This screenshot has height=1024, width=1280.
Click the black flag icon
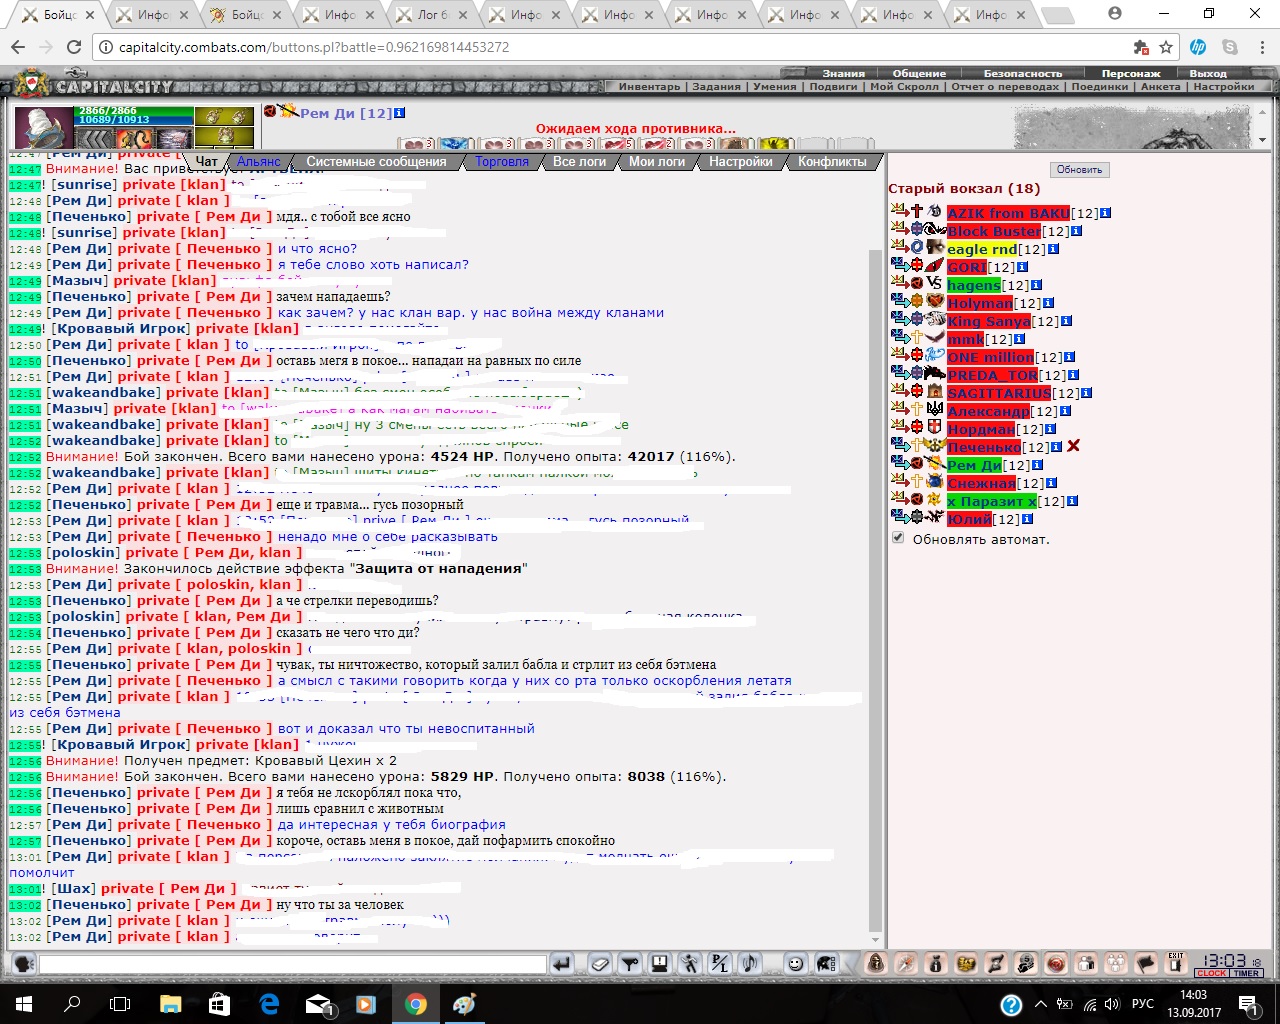pos(1146,964)
